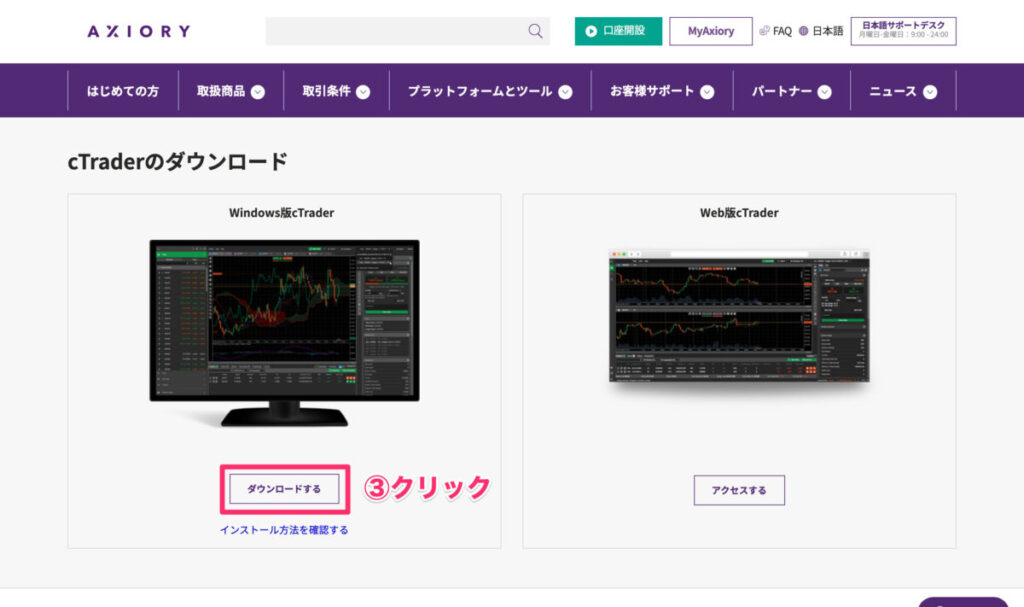The image size is (1024, 607).
Task: Click the search magnifier icon
Action: [x=536, y=31]
